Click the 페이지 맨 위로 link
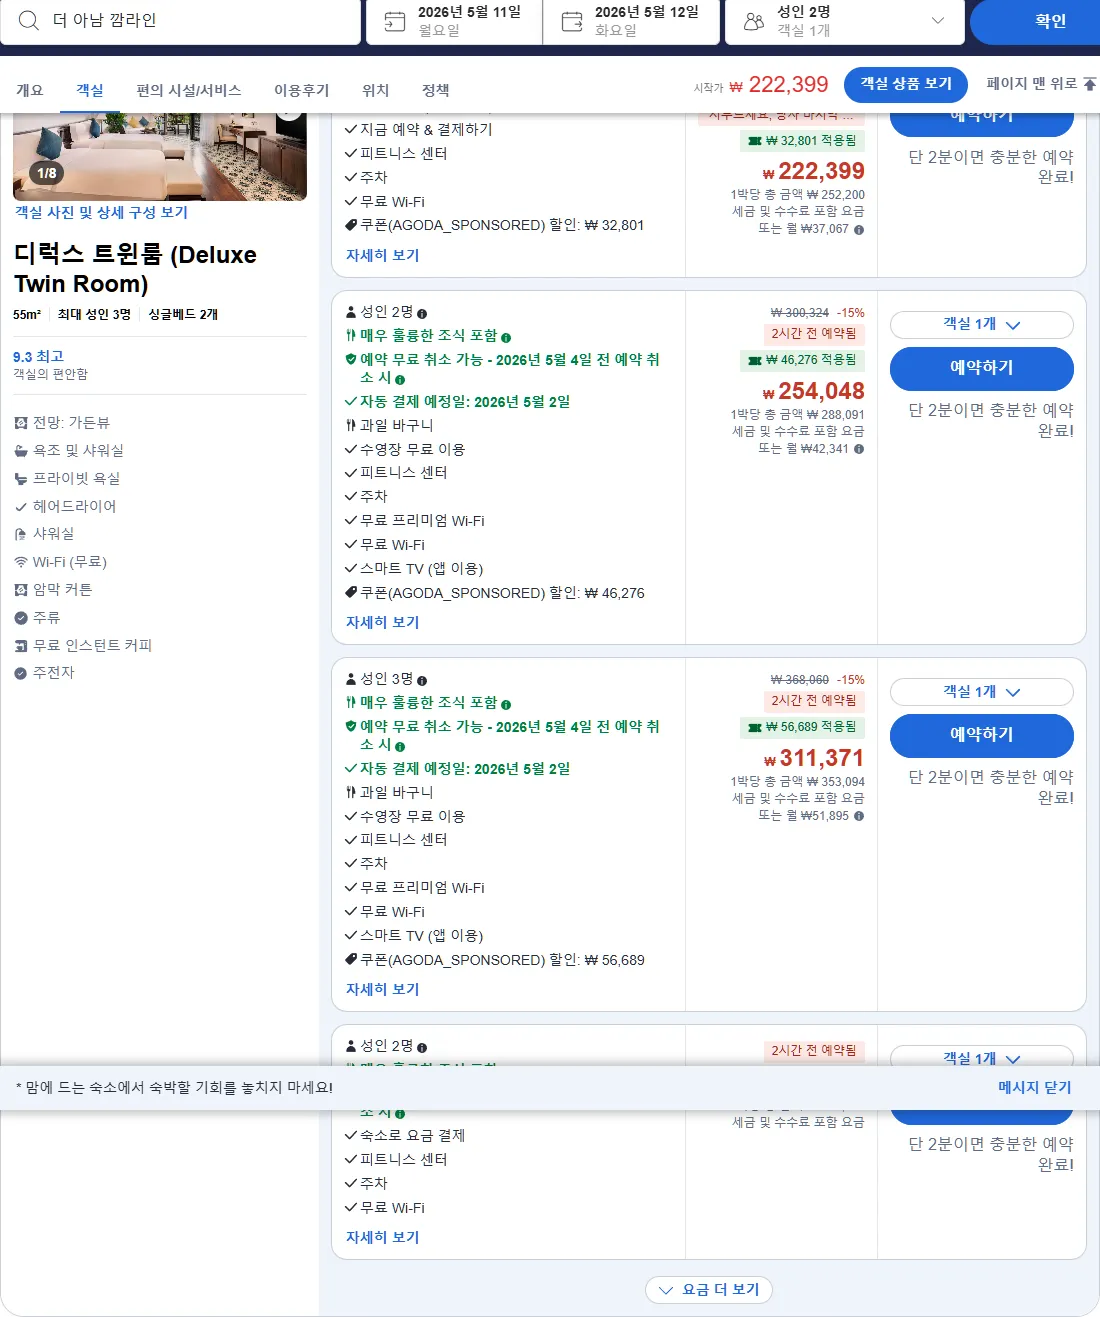Viewport: 1100px width, 1317px height. (1041, 84)
